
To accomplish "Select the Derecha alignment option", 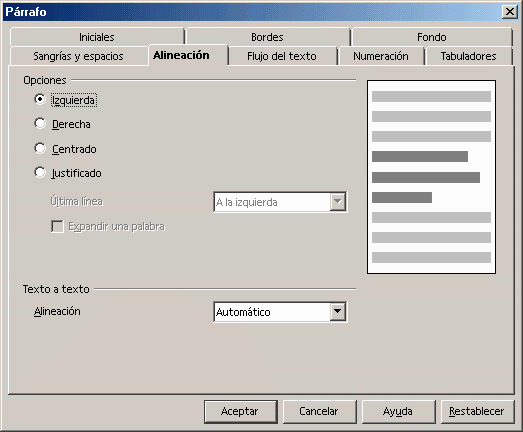I will click(x=40, y=123).
